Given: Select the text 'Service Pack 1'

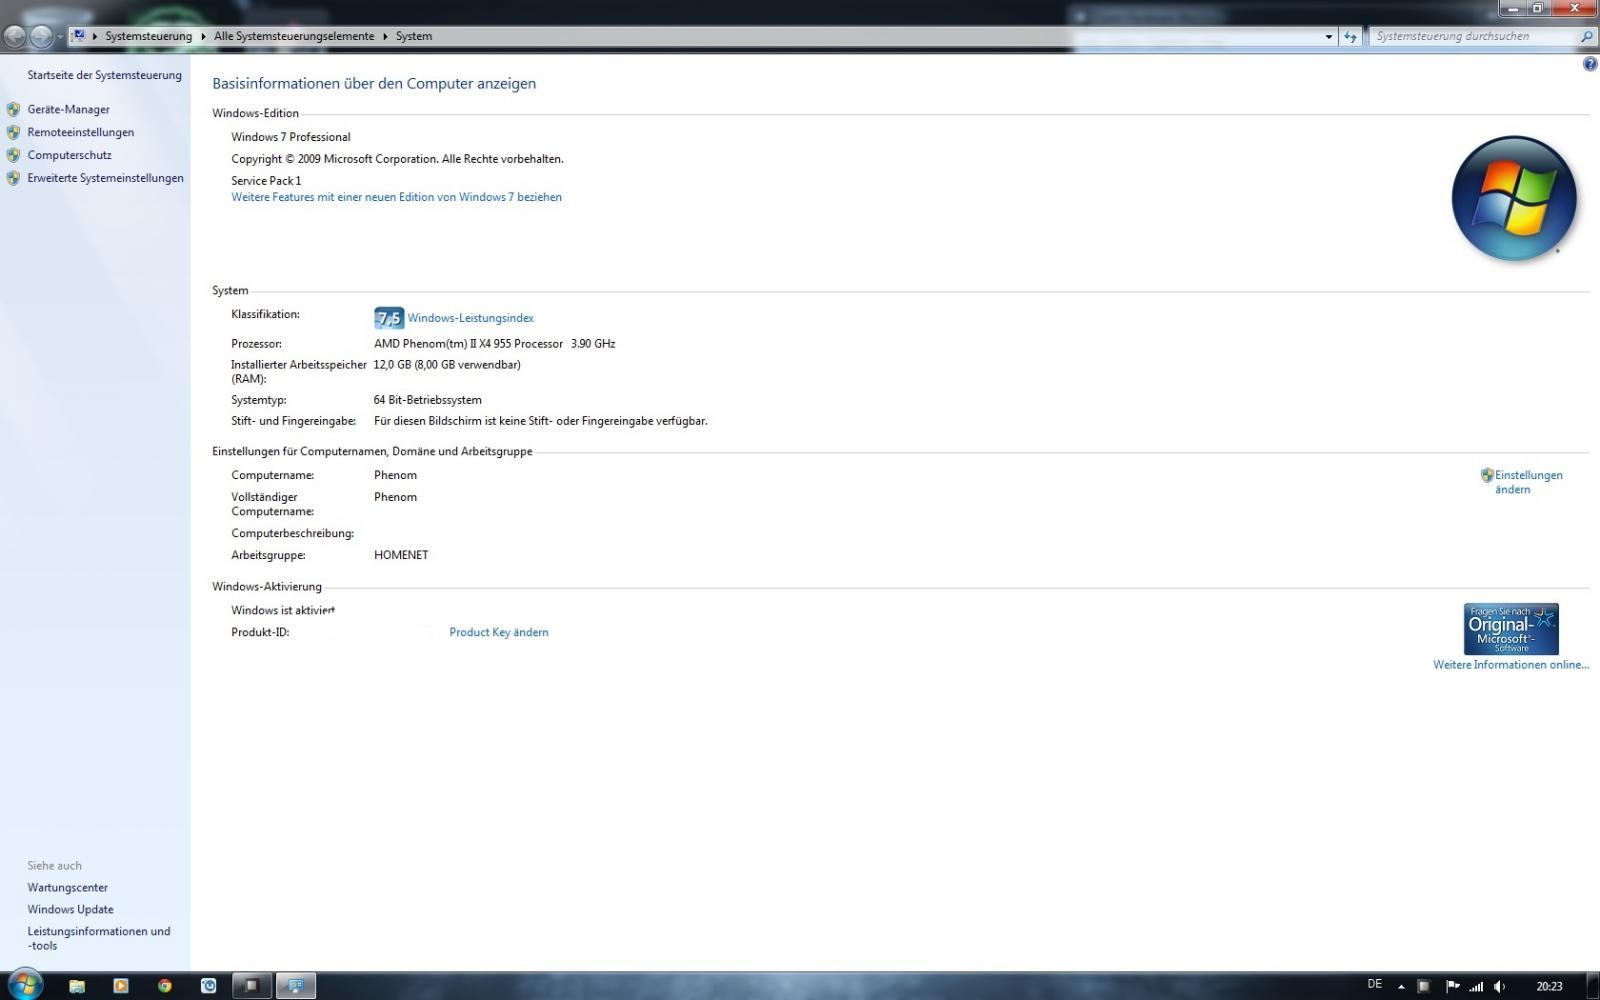Looking at the screenshot, I should (x=266, y=181).
